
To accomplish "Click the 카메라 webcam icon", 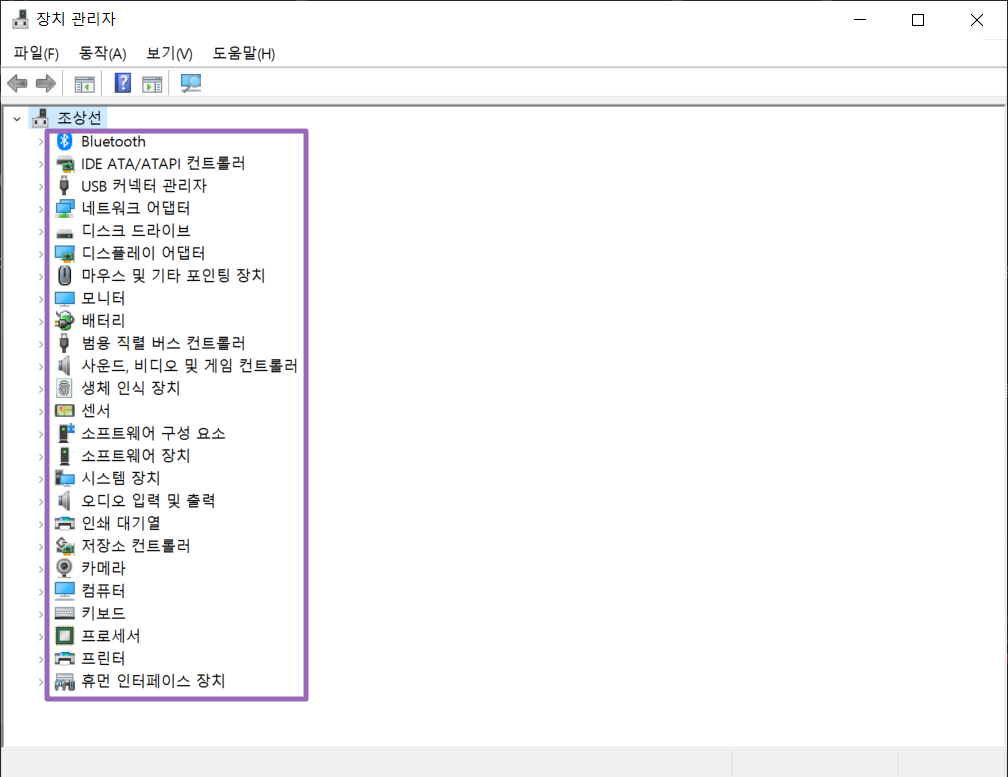I will 65,568.
